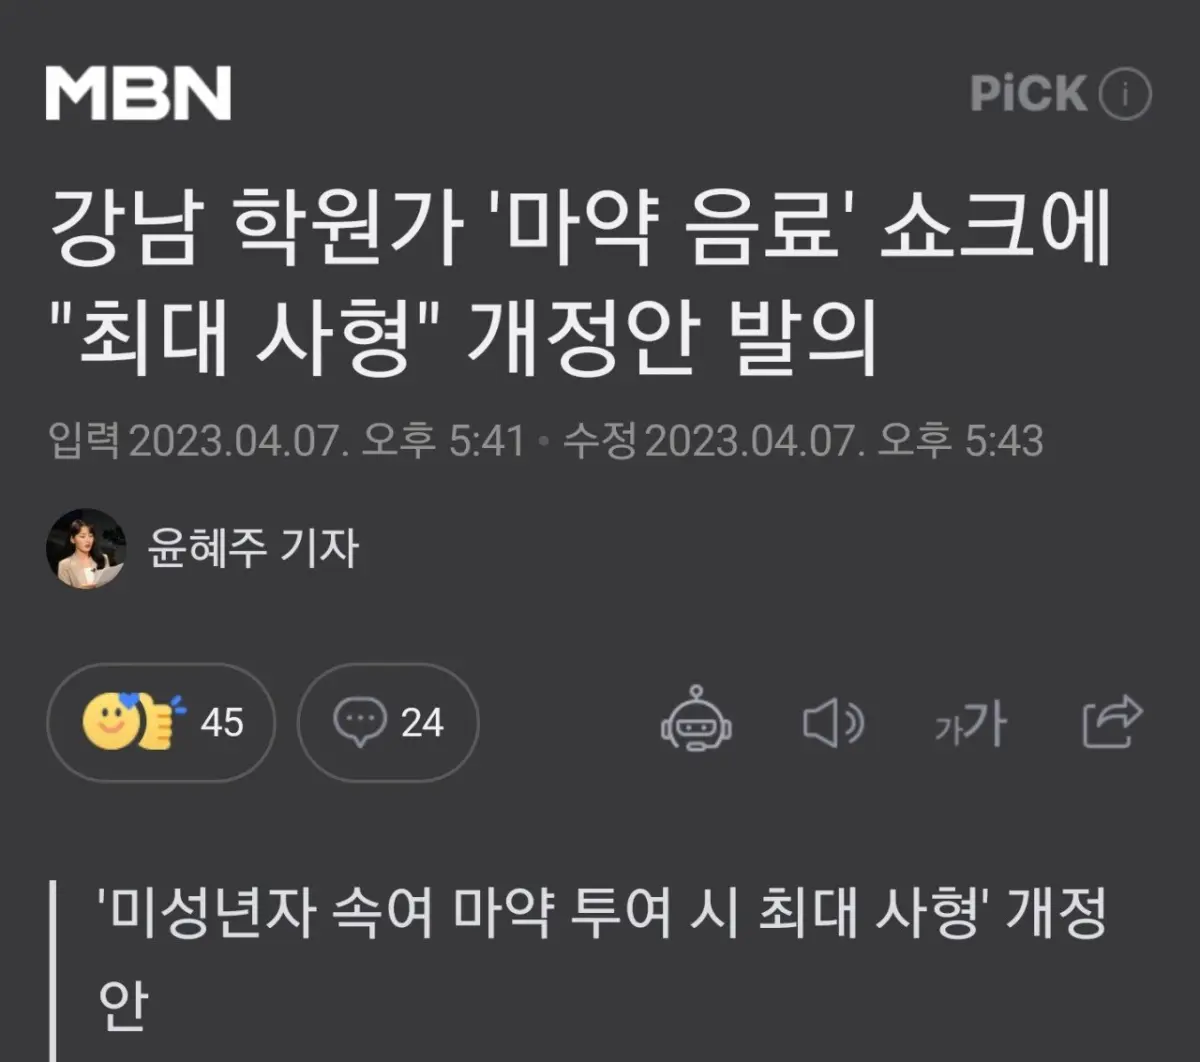1200x1062 pixels.
Task: Open the robot AI summary icon
Action: 696,719
